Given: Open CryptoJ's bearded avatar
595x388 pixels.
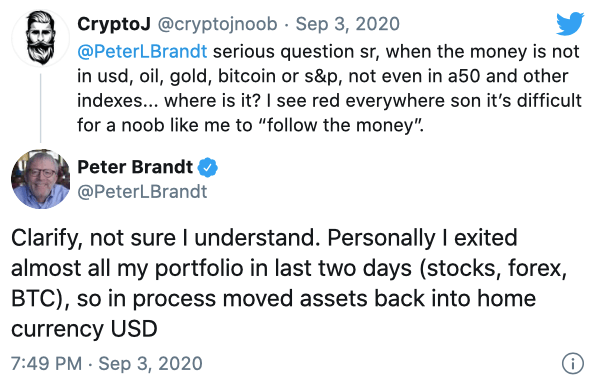Looking at the screenshot, I should [41, 39].
